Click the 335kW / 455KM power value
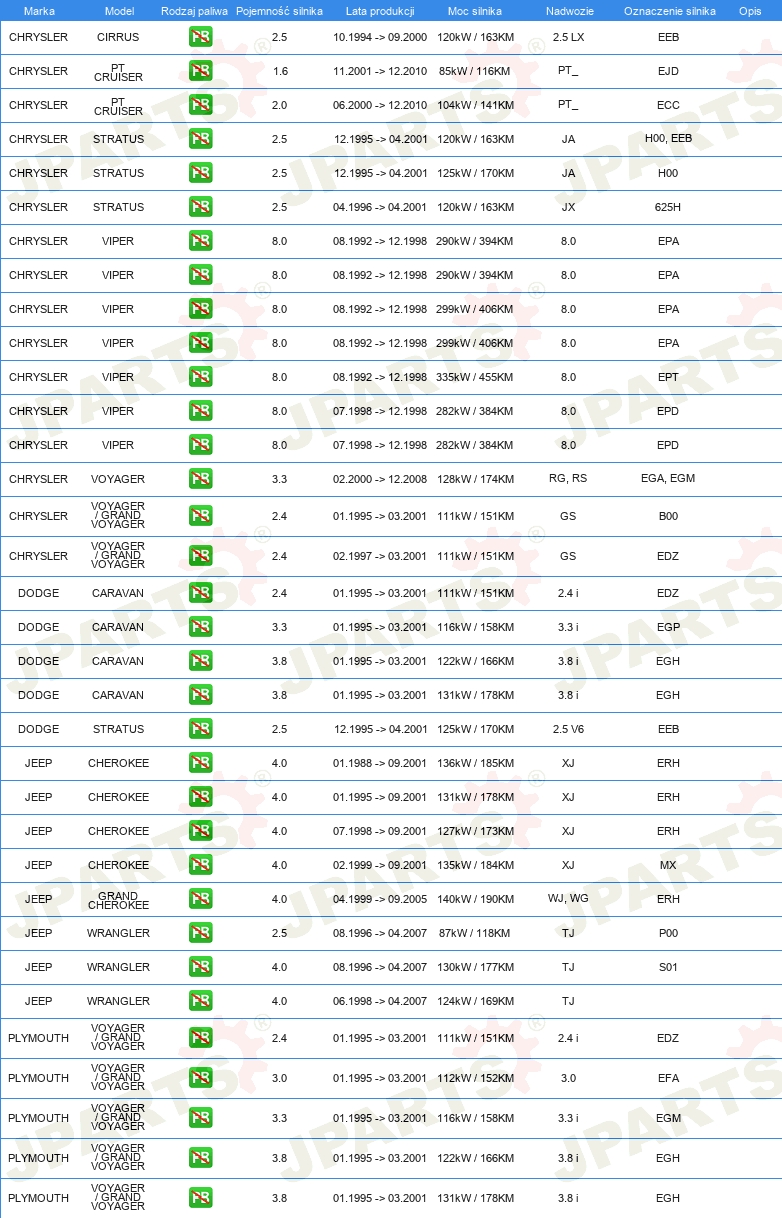Viewport: 782px width, 1218px height. (x=475, y=378)
